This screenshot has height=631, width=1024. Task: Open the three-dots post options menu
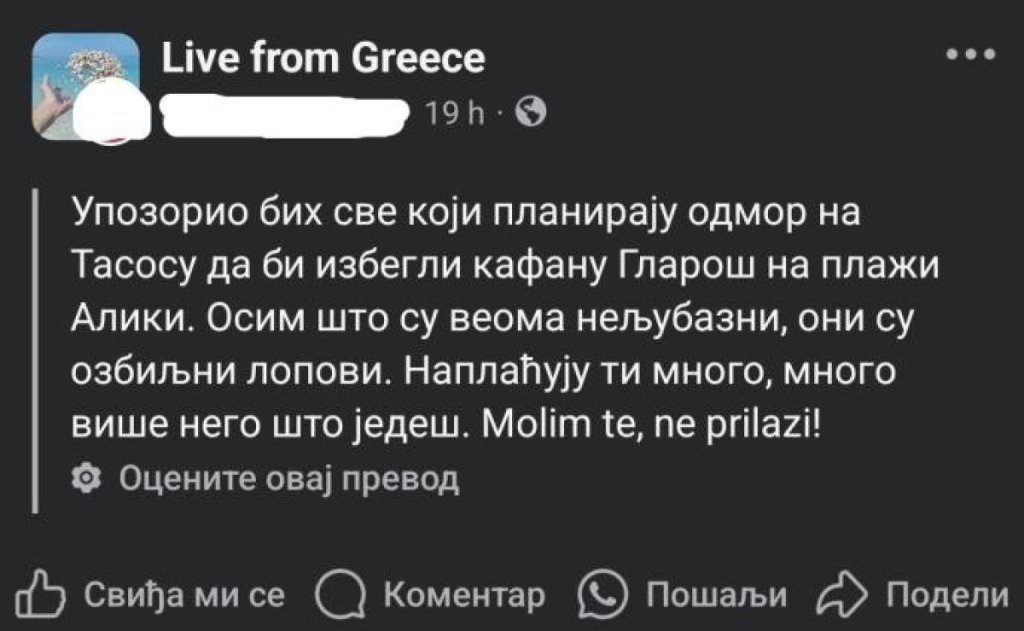tap(975, 55)
